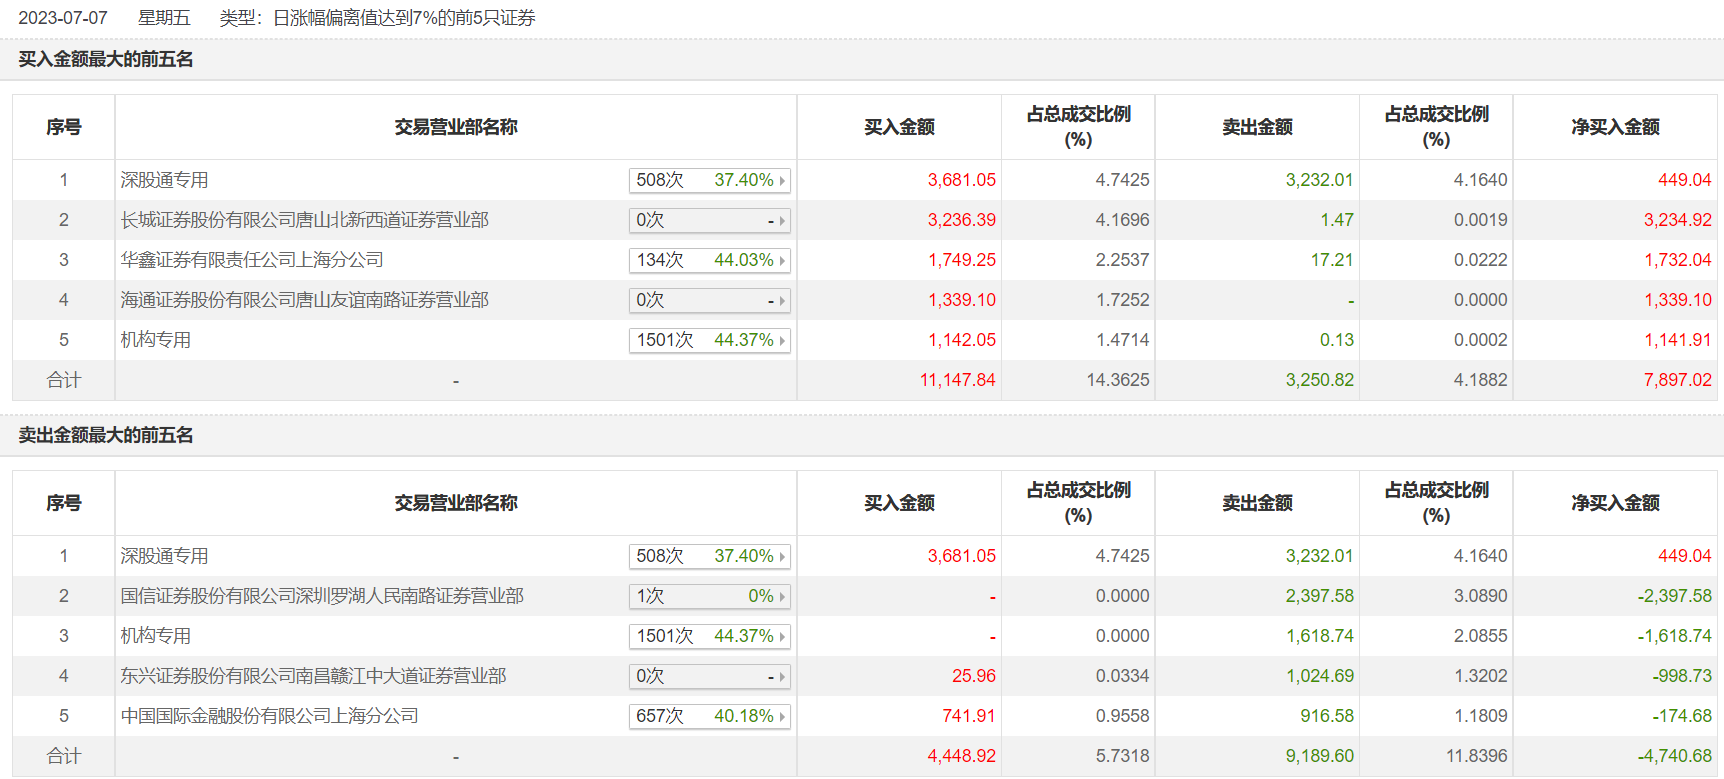Open 中国国际金融股份有限公司上海分公司 link
The width and height of the screenshot is (1724, 779).
(x=269, y=716)
